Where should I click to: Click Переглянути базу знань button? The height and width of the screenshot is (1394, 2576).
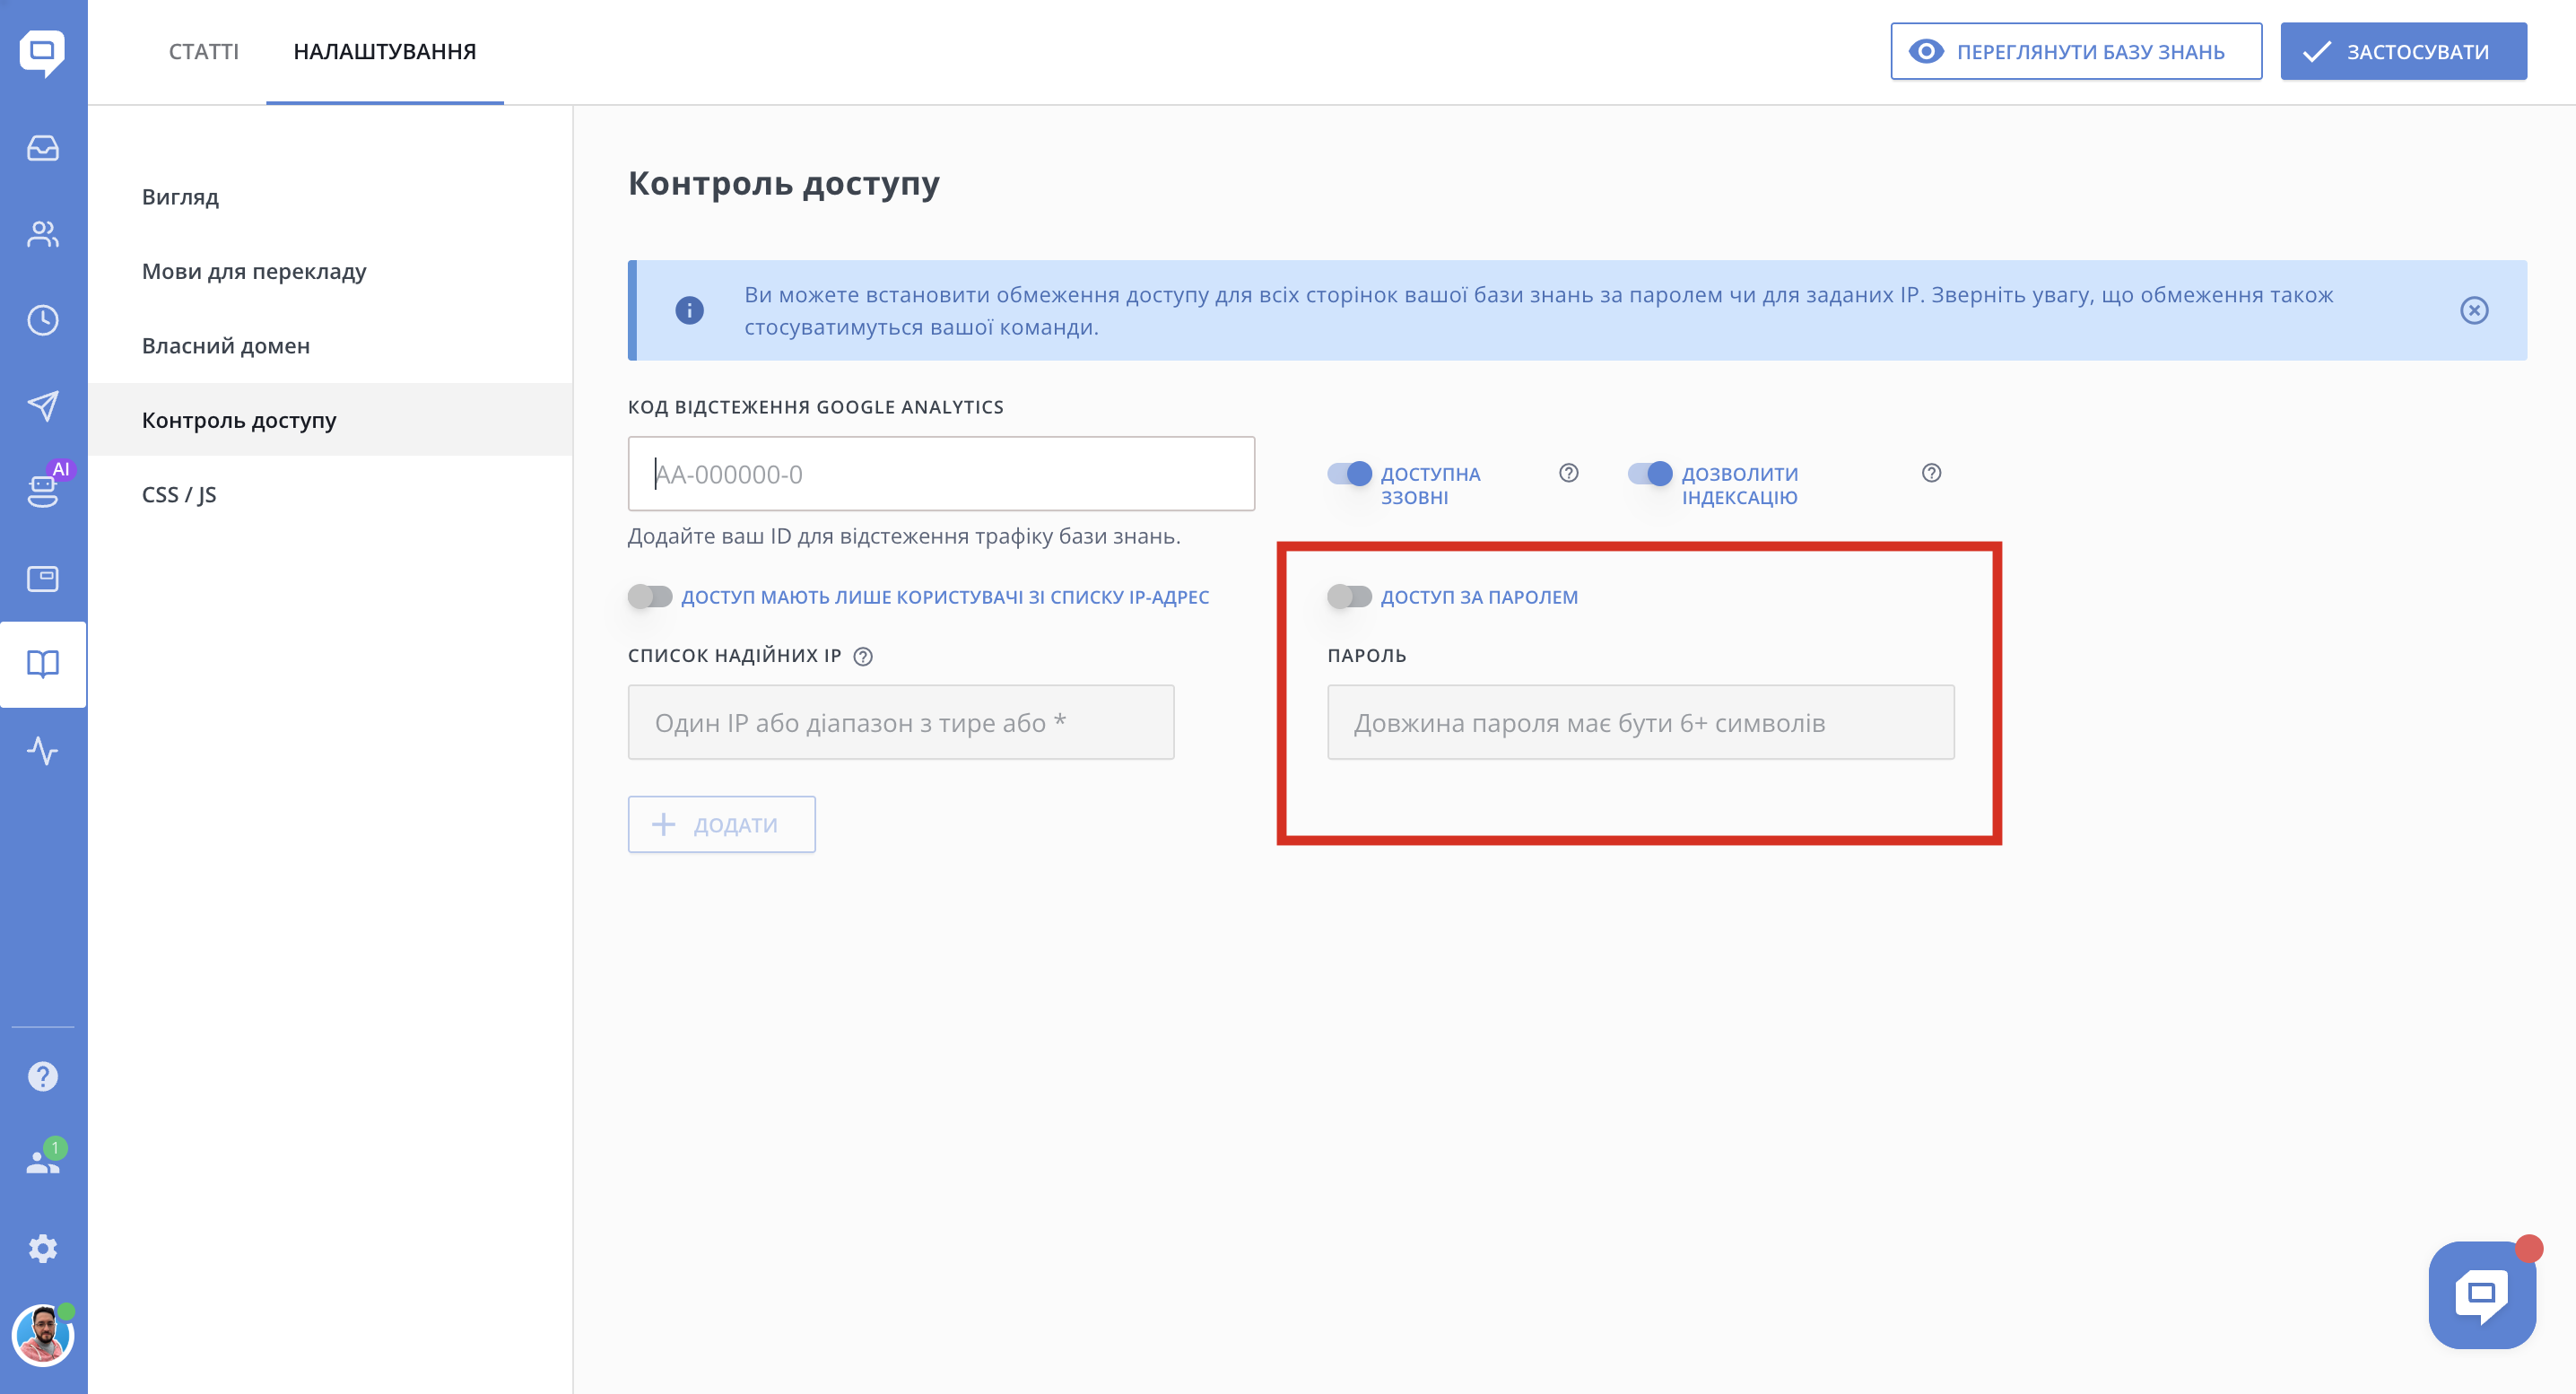[x=2075, y=51]
